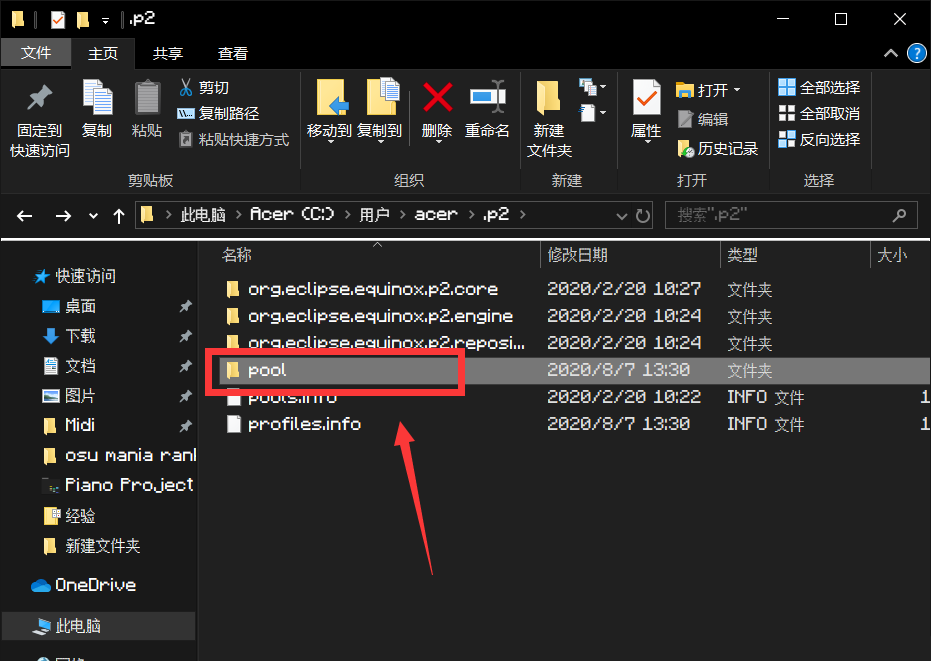Select the pool folder
Screen dimensions: 931x661
(x=267, y=370)
